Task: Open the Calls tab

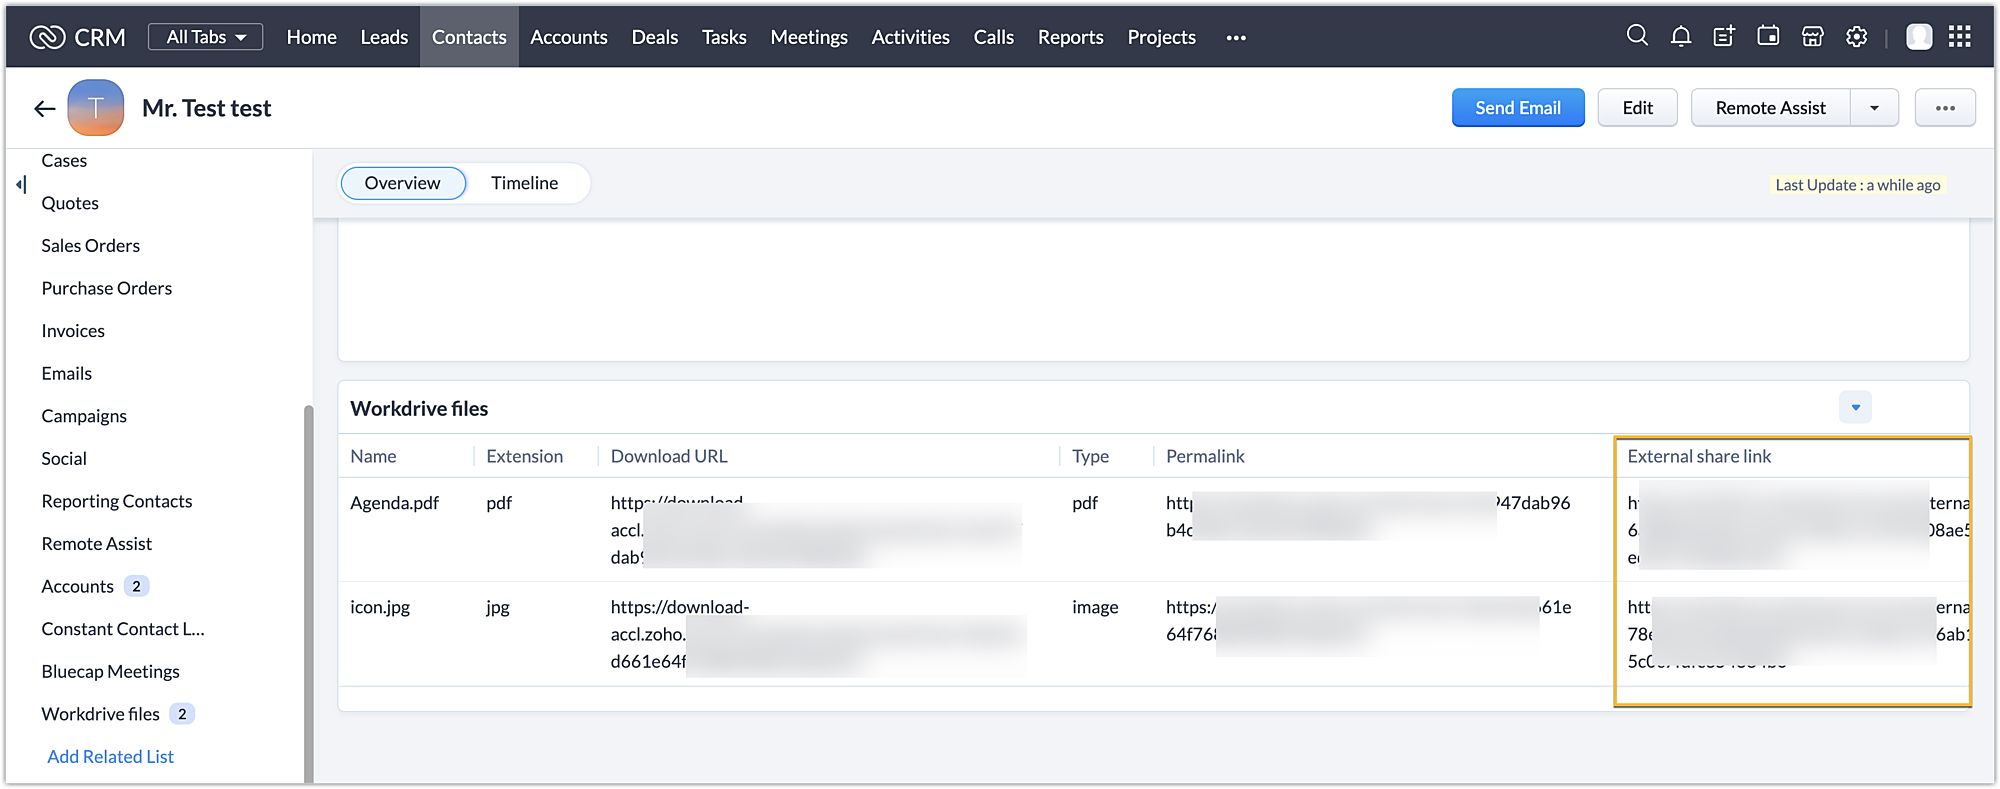Action: [x=993, y=37]
